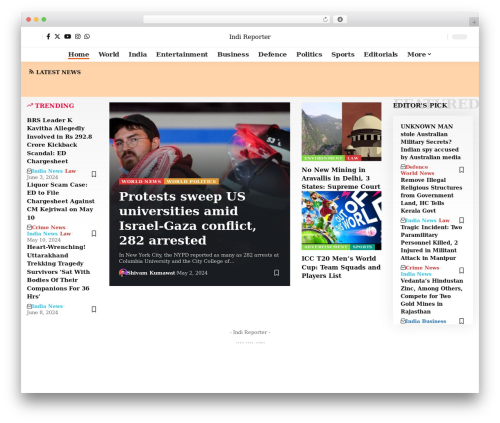The height and width of the screenshot is (423, 500).
Task: Click the ADVERTISEMENT tag on T20 image
Action: pos(326,247)
